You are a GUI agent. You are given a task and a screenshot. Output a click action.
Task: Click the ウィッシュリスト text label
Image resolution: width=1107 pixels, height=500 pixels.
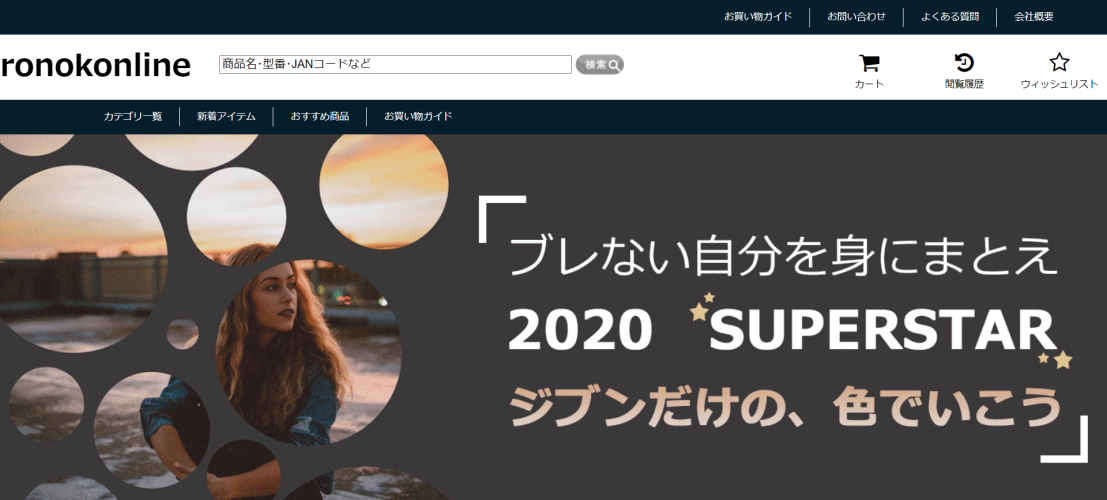[x=1059, y=85]
